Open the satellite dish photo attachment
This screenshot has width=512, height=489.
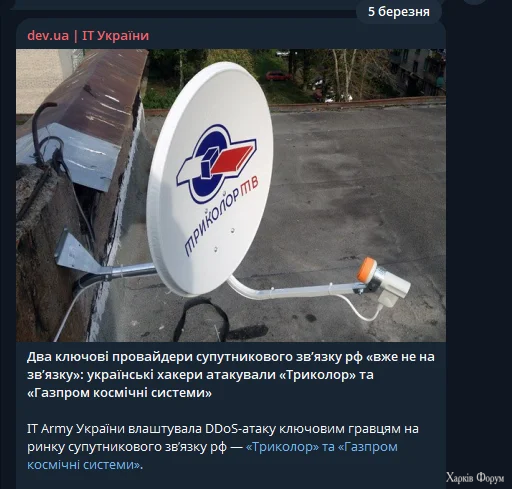click(231, 195)
